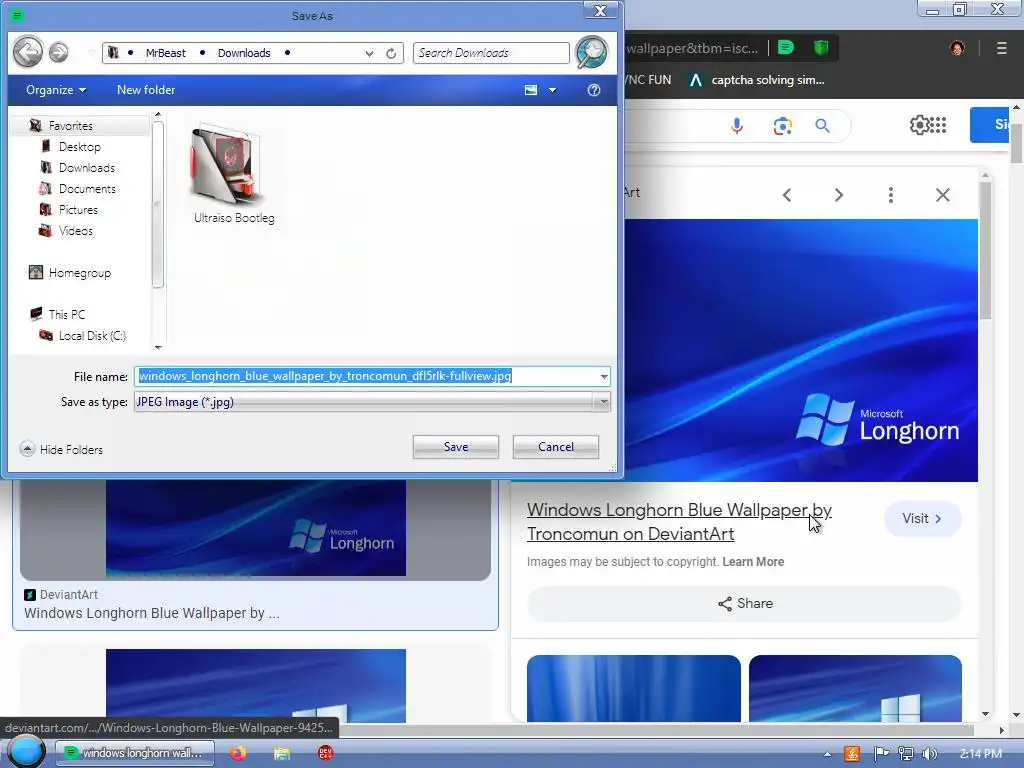Click the Search Downloads field

(491, 53)
